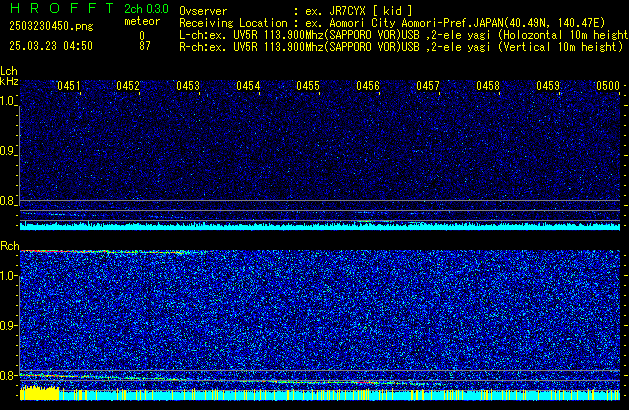Click the file name '2503230450.png'

tap(51, 26)
